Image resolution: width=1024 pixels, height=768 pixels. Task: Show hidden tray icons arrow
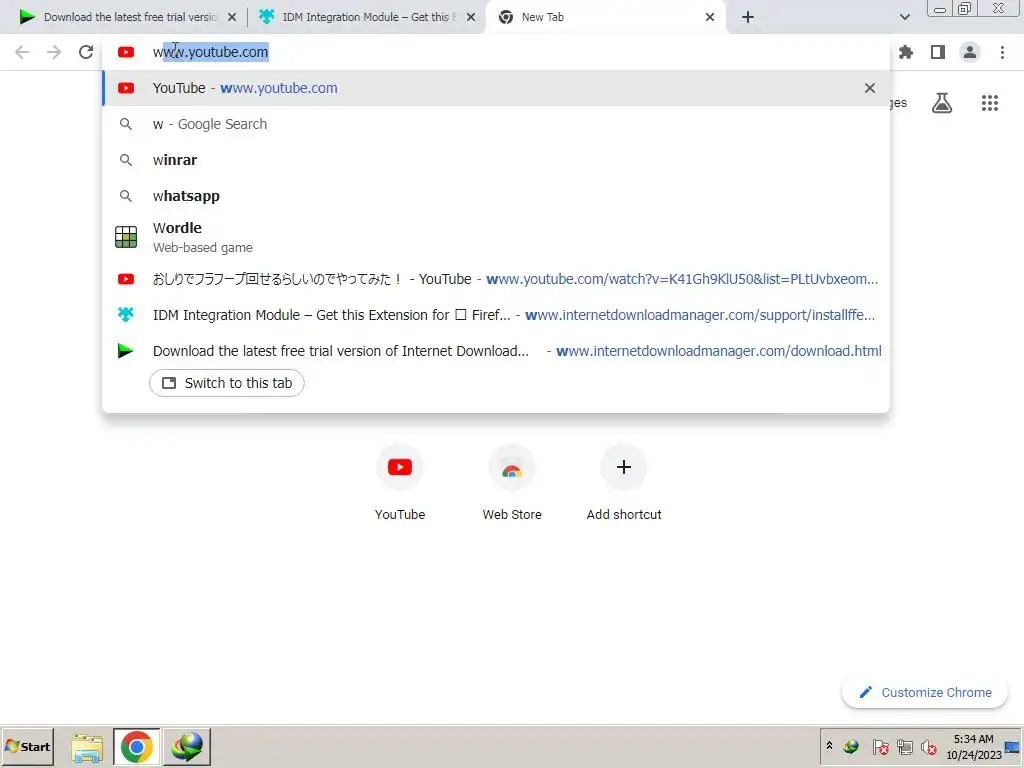(829, 746)
